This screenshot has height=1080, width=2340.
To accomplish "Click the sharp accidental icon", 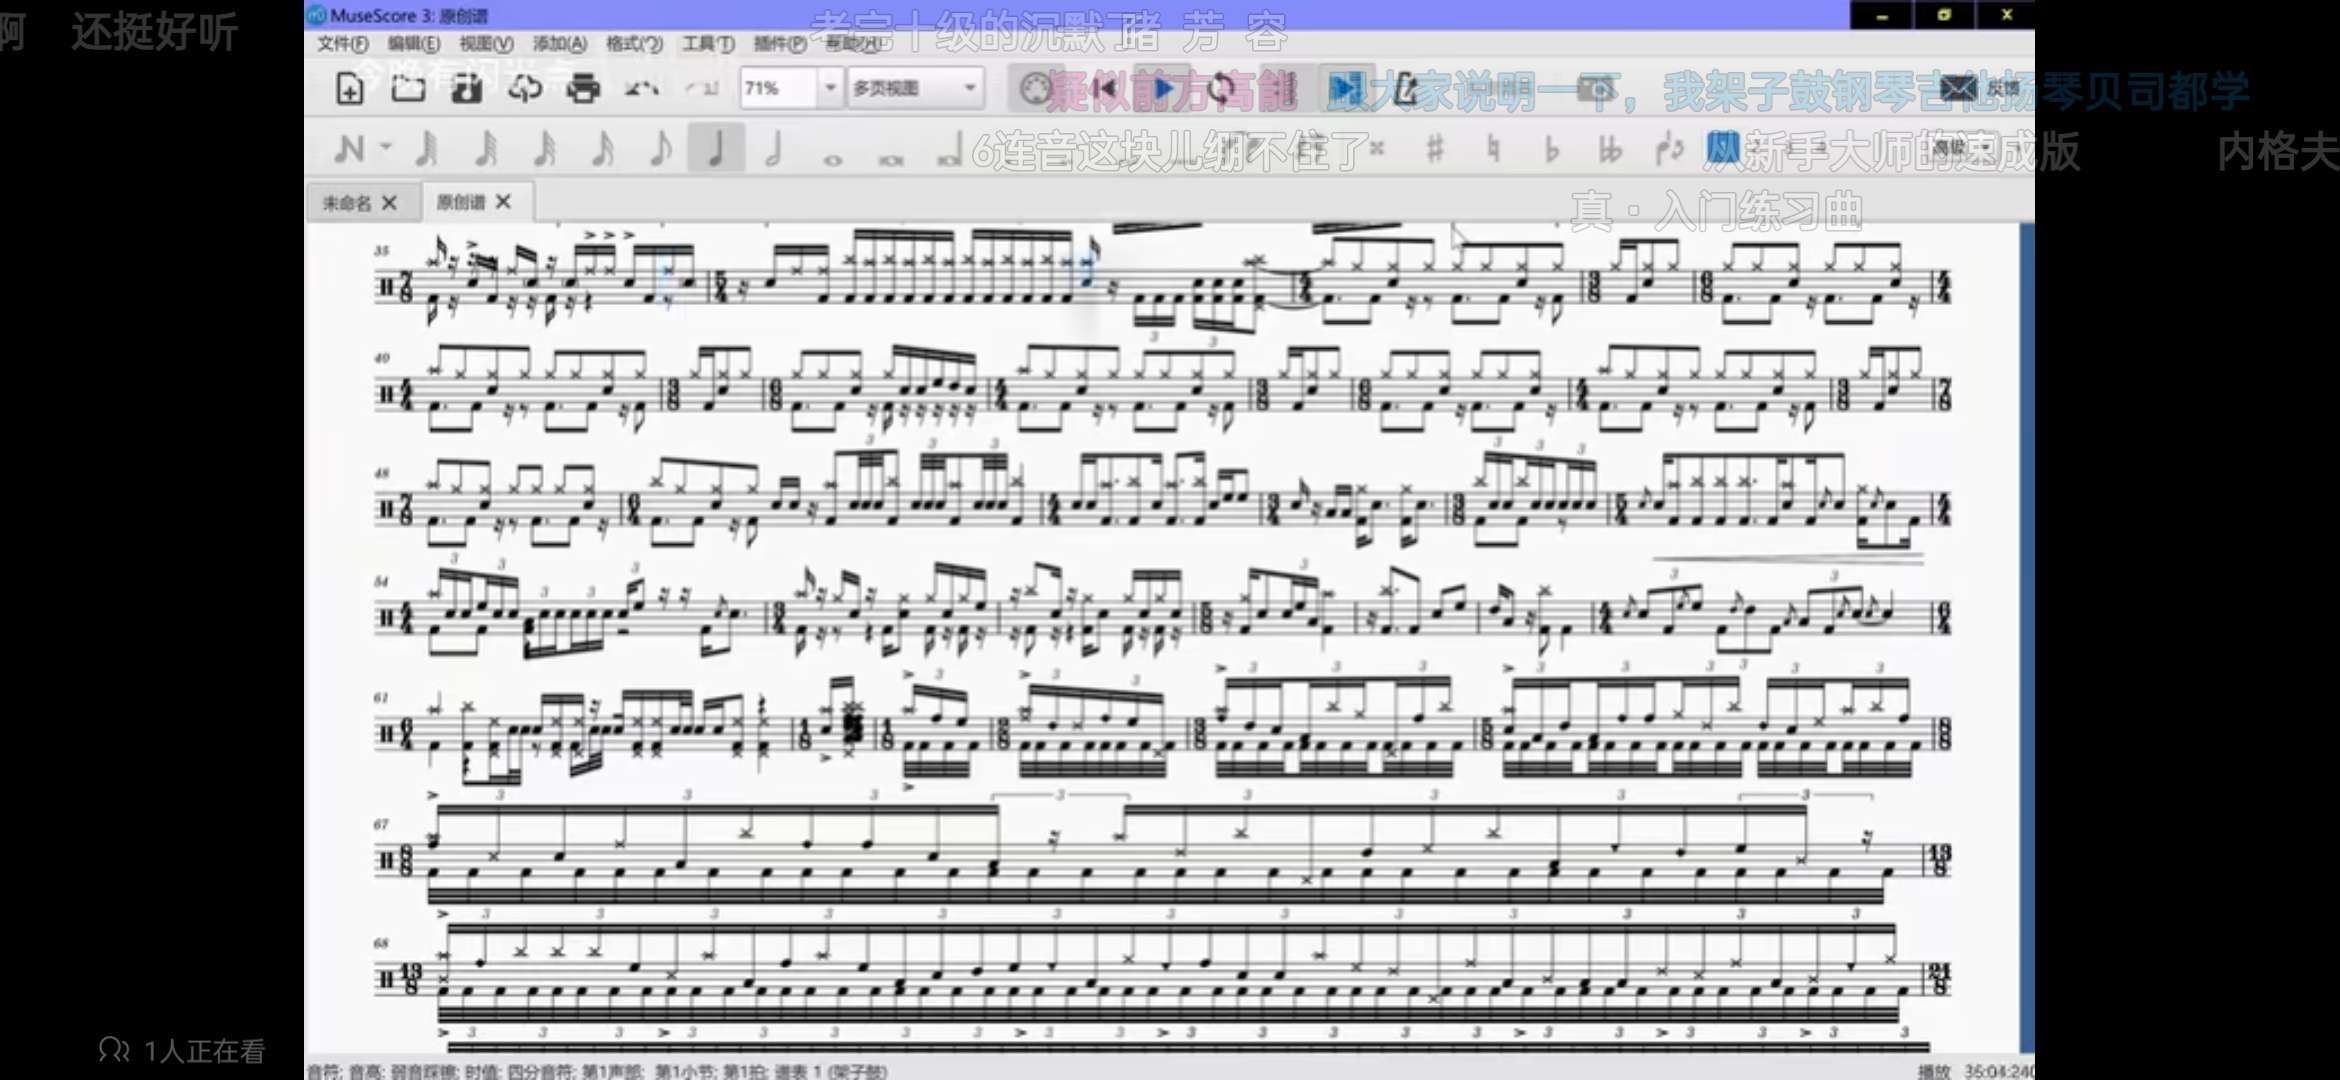I will [x=1435, y=149].
